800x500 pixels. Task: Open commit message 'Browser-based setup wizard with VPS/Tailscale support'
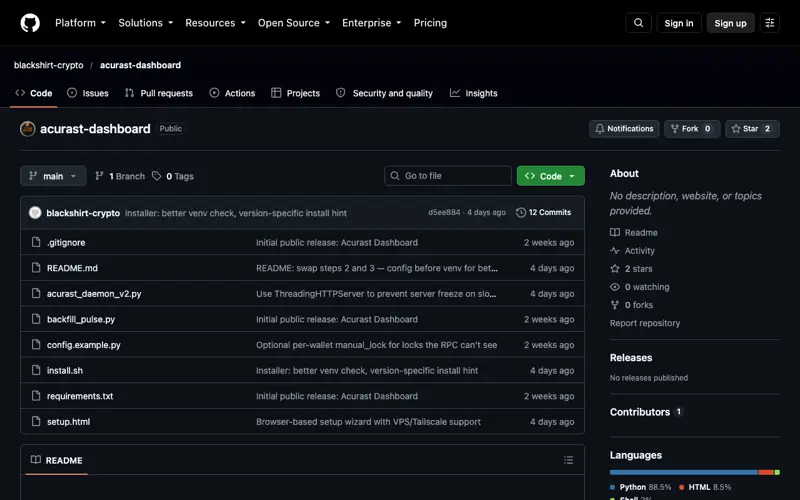368,422
